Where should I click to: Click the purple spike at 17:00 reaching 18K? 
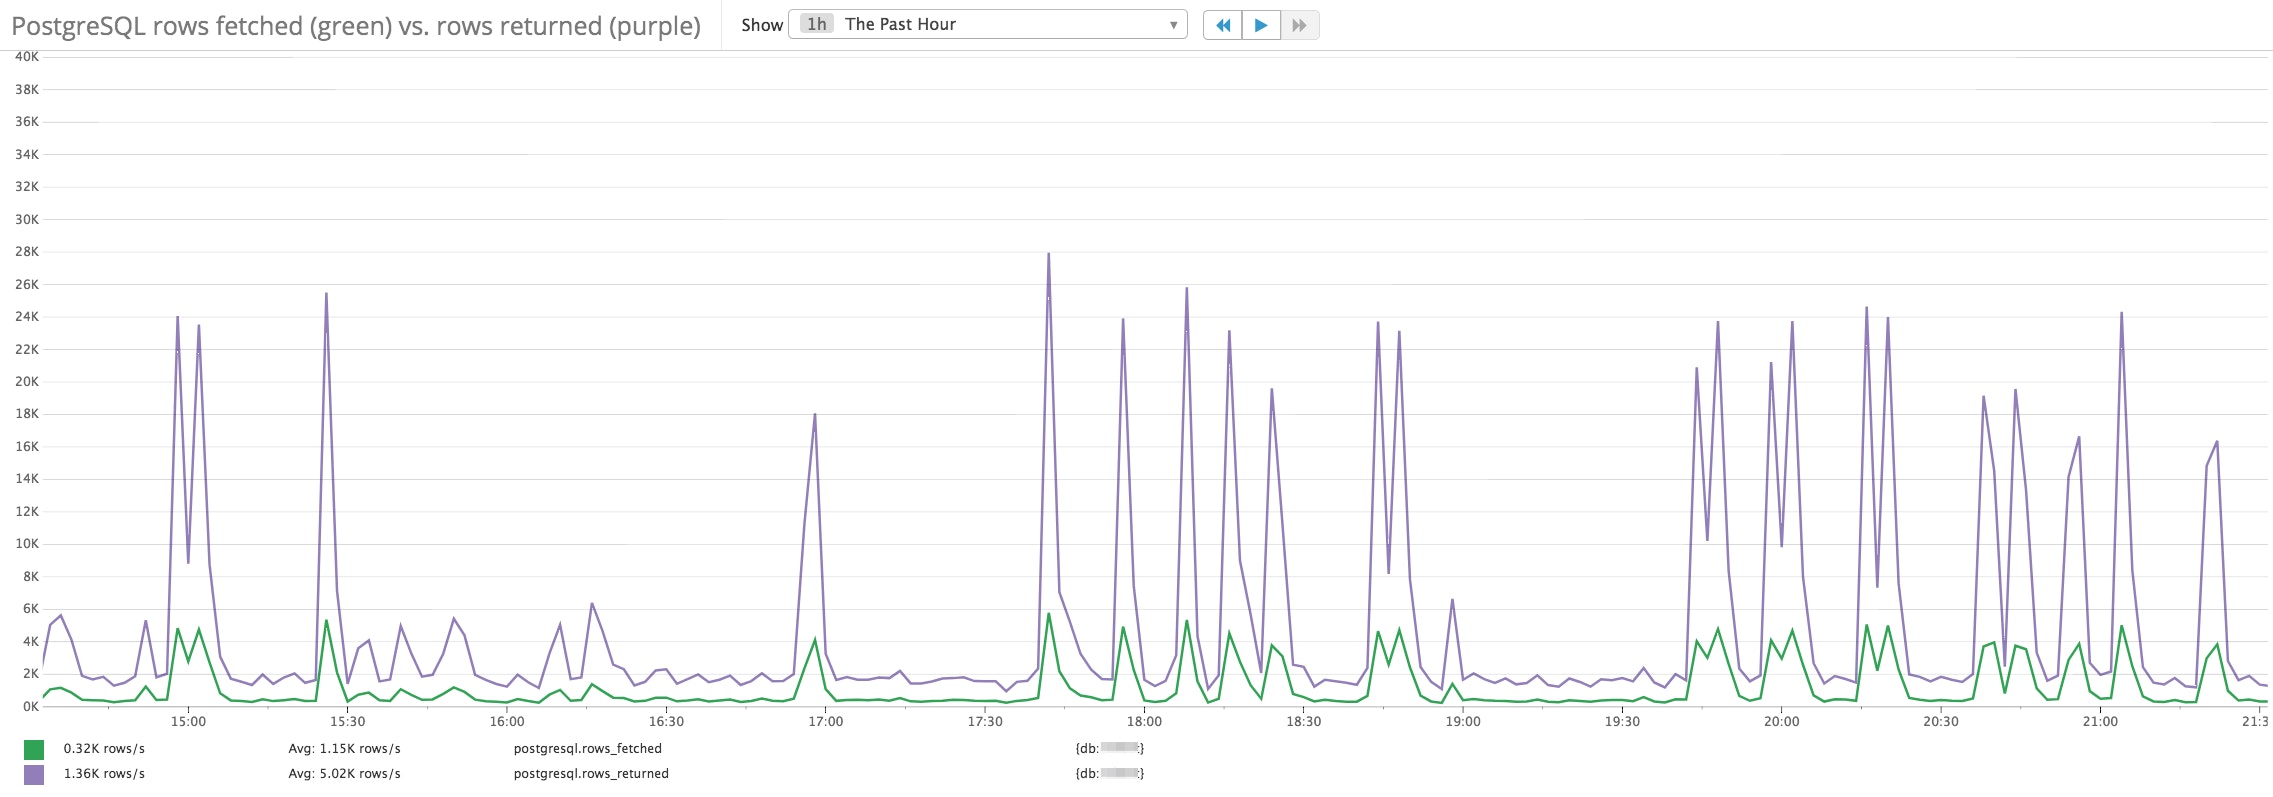coord(815,415)
